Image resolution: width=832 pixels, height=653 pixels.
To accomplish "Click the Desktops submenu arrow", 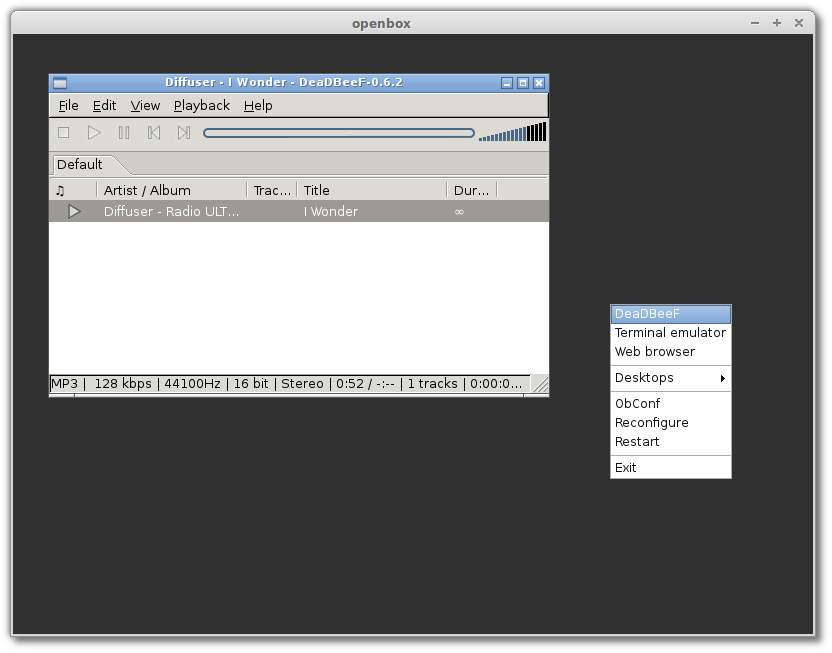I will (x=723, y=378).
